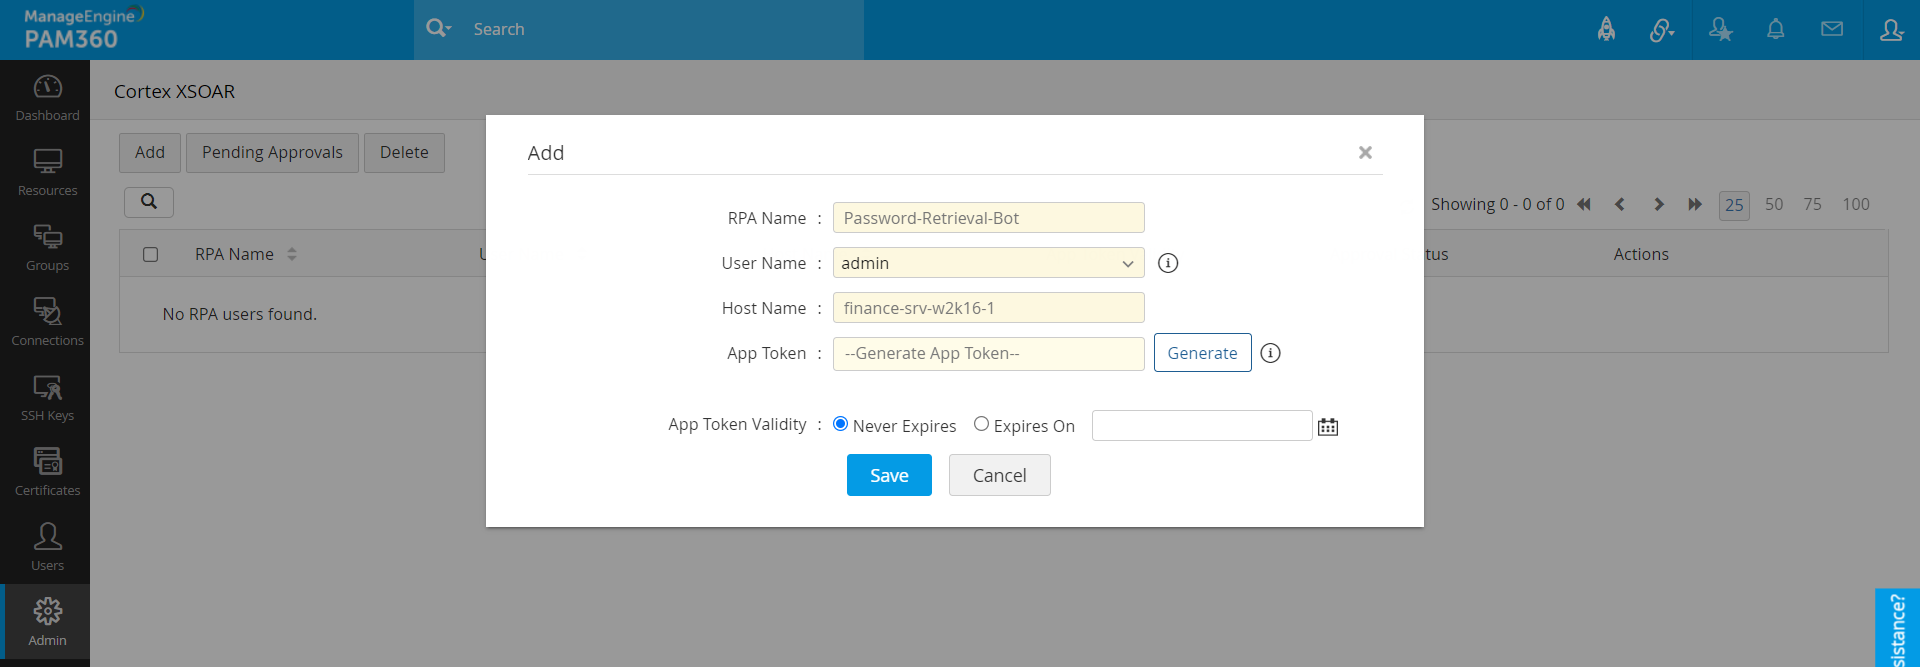
Task: Open the Resources sidebar item
Action: pyautogui.click(x=47, y=172)
